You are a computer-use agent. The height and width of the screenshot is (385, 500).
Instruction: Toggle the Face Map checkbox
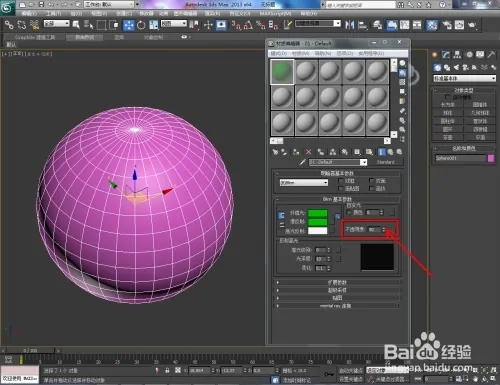point(341,189)
